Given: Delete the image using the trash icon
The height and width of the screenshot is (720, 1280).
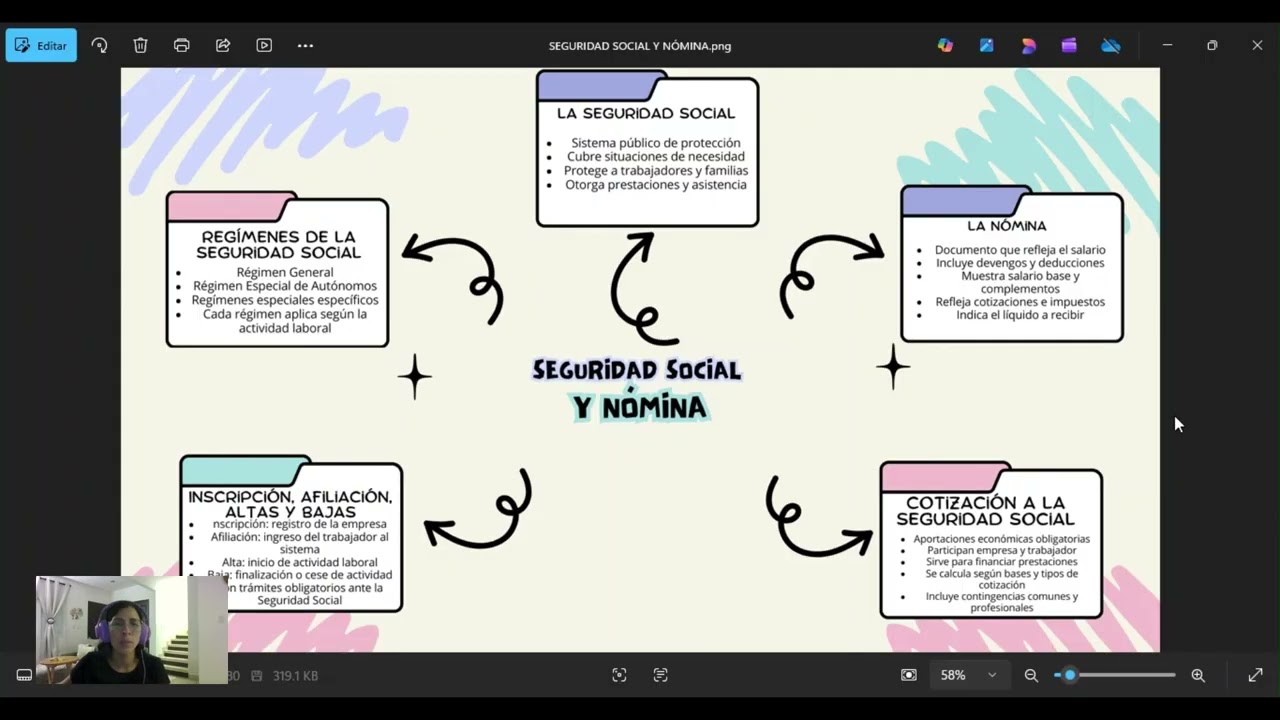Looking at the screenshot, I should coord(141,45).
